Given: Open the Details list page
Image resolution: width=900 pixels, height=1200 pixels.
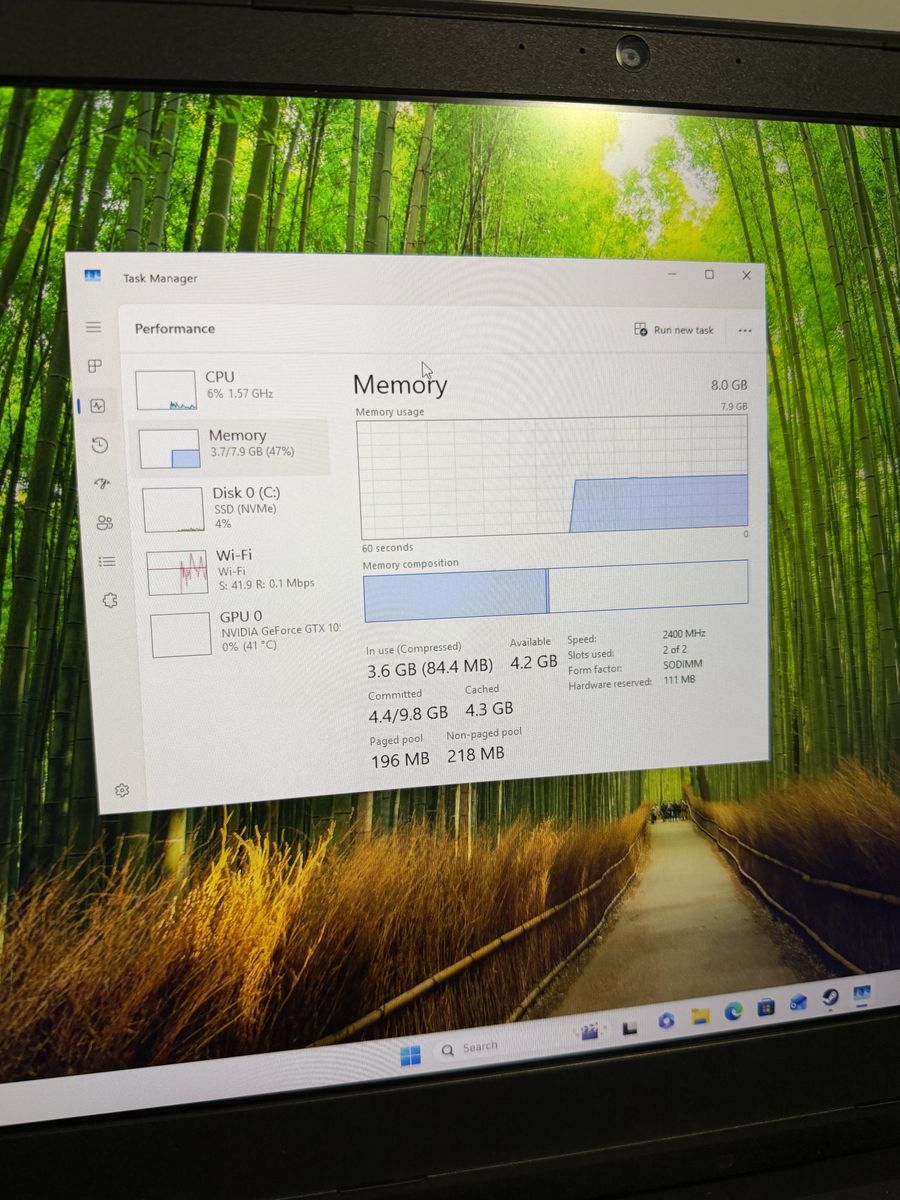Looking at the screenshot, I should click(x=107, y=561).
